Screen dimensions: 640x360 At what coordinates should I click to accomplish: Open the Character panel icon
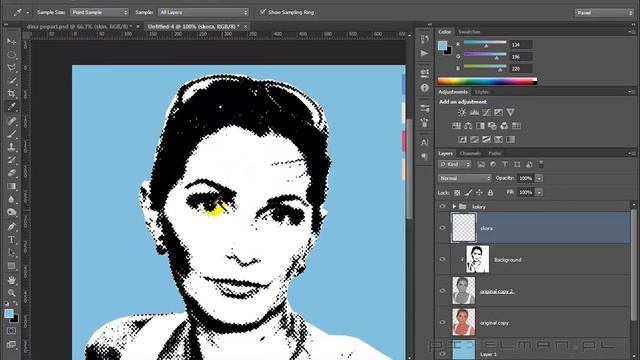click(x=424, y=142)
